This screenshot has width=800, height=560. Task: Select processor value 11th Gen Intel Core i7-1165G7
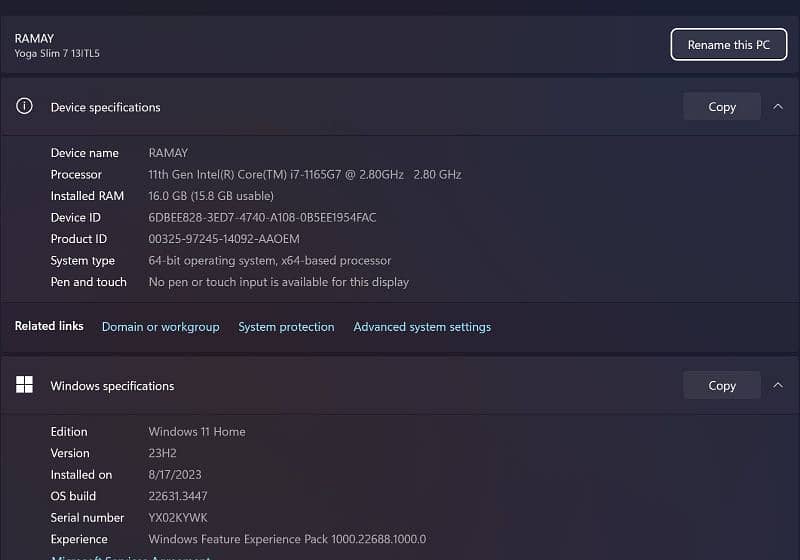pyautogui.click(x=305, y=174)
